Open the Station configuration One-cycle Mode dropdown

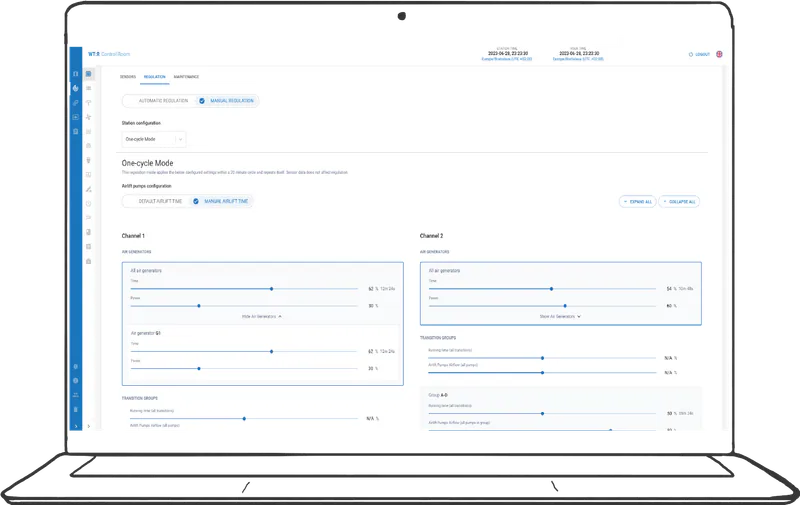pos(153,140)
